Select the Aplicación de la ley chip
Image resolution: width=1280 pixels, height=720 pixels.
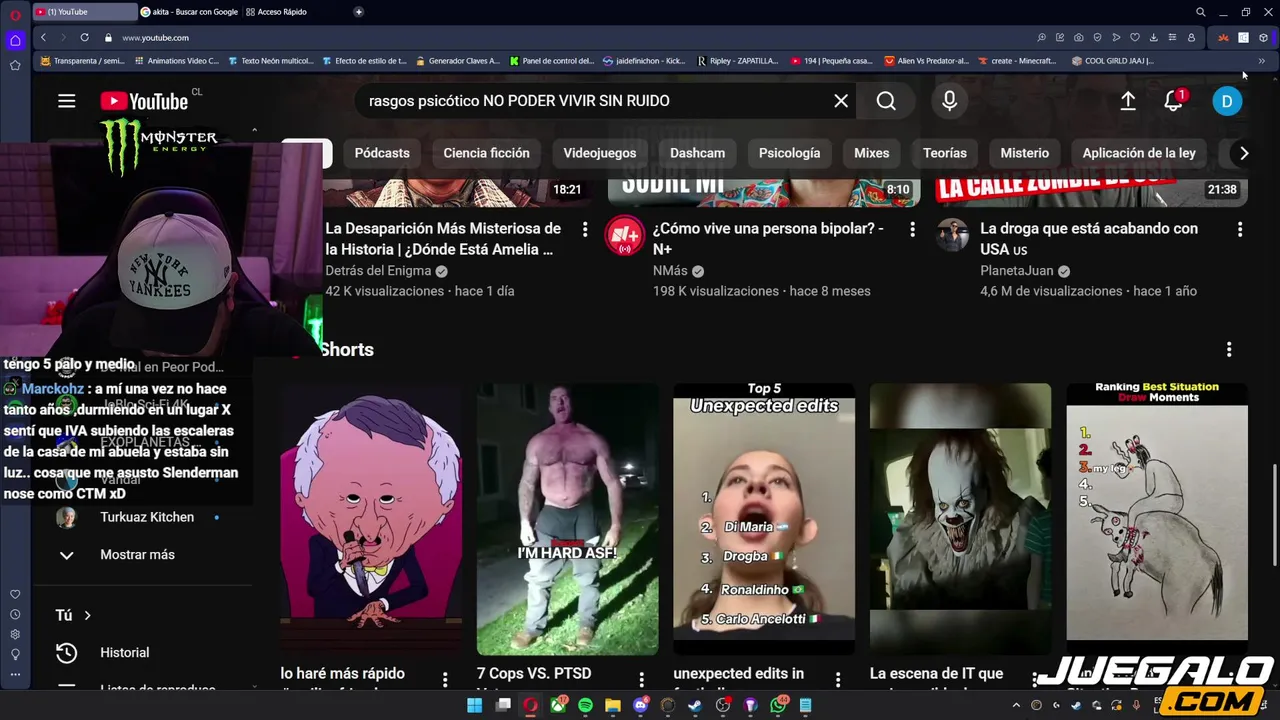coord(1139,153)
